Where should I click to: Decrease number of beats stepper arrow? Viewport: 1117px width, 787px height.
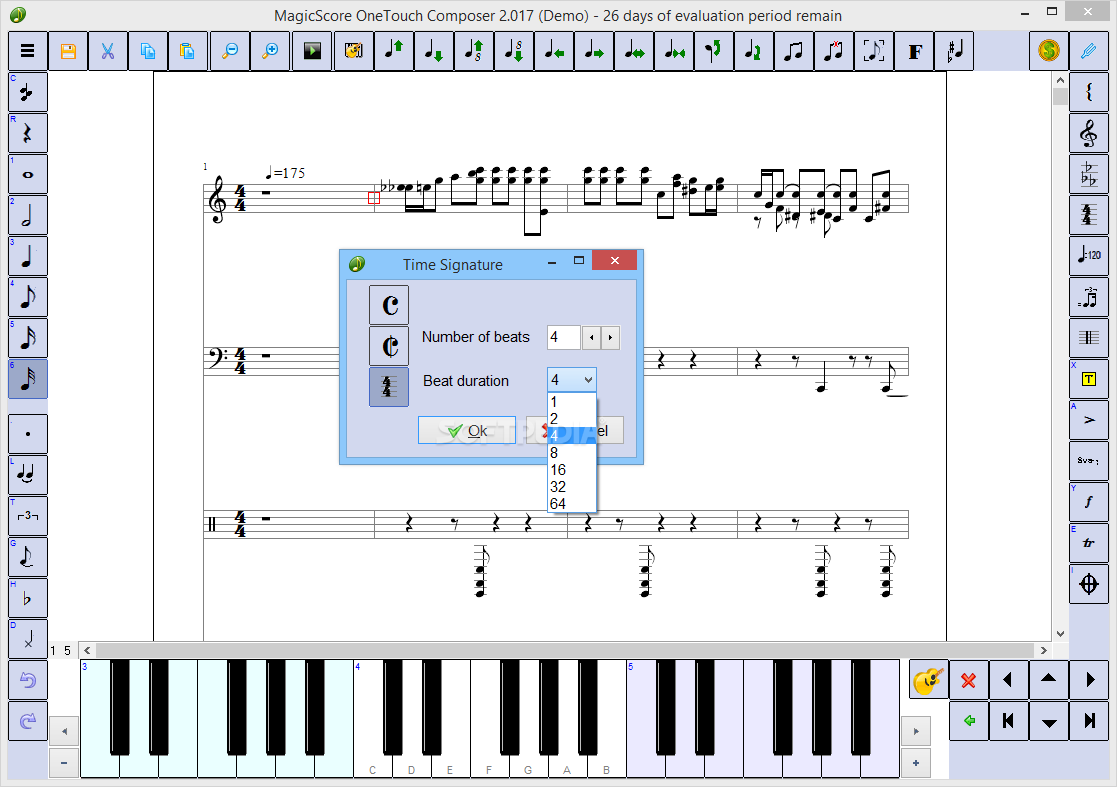click(592, 337)
